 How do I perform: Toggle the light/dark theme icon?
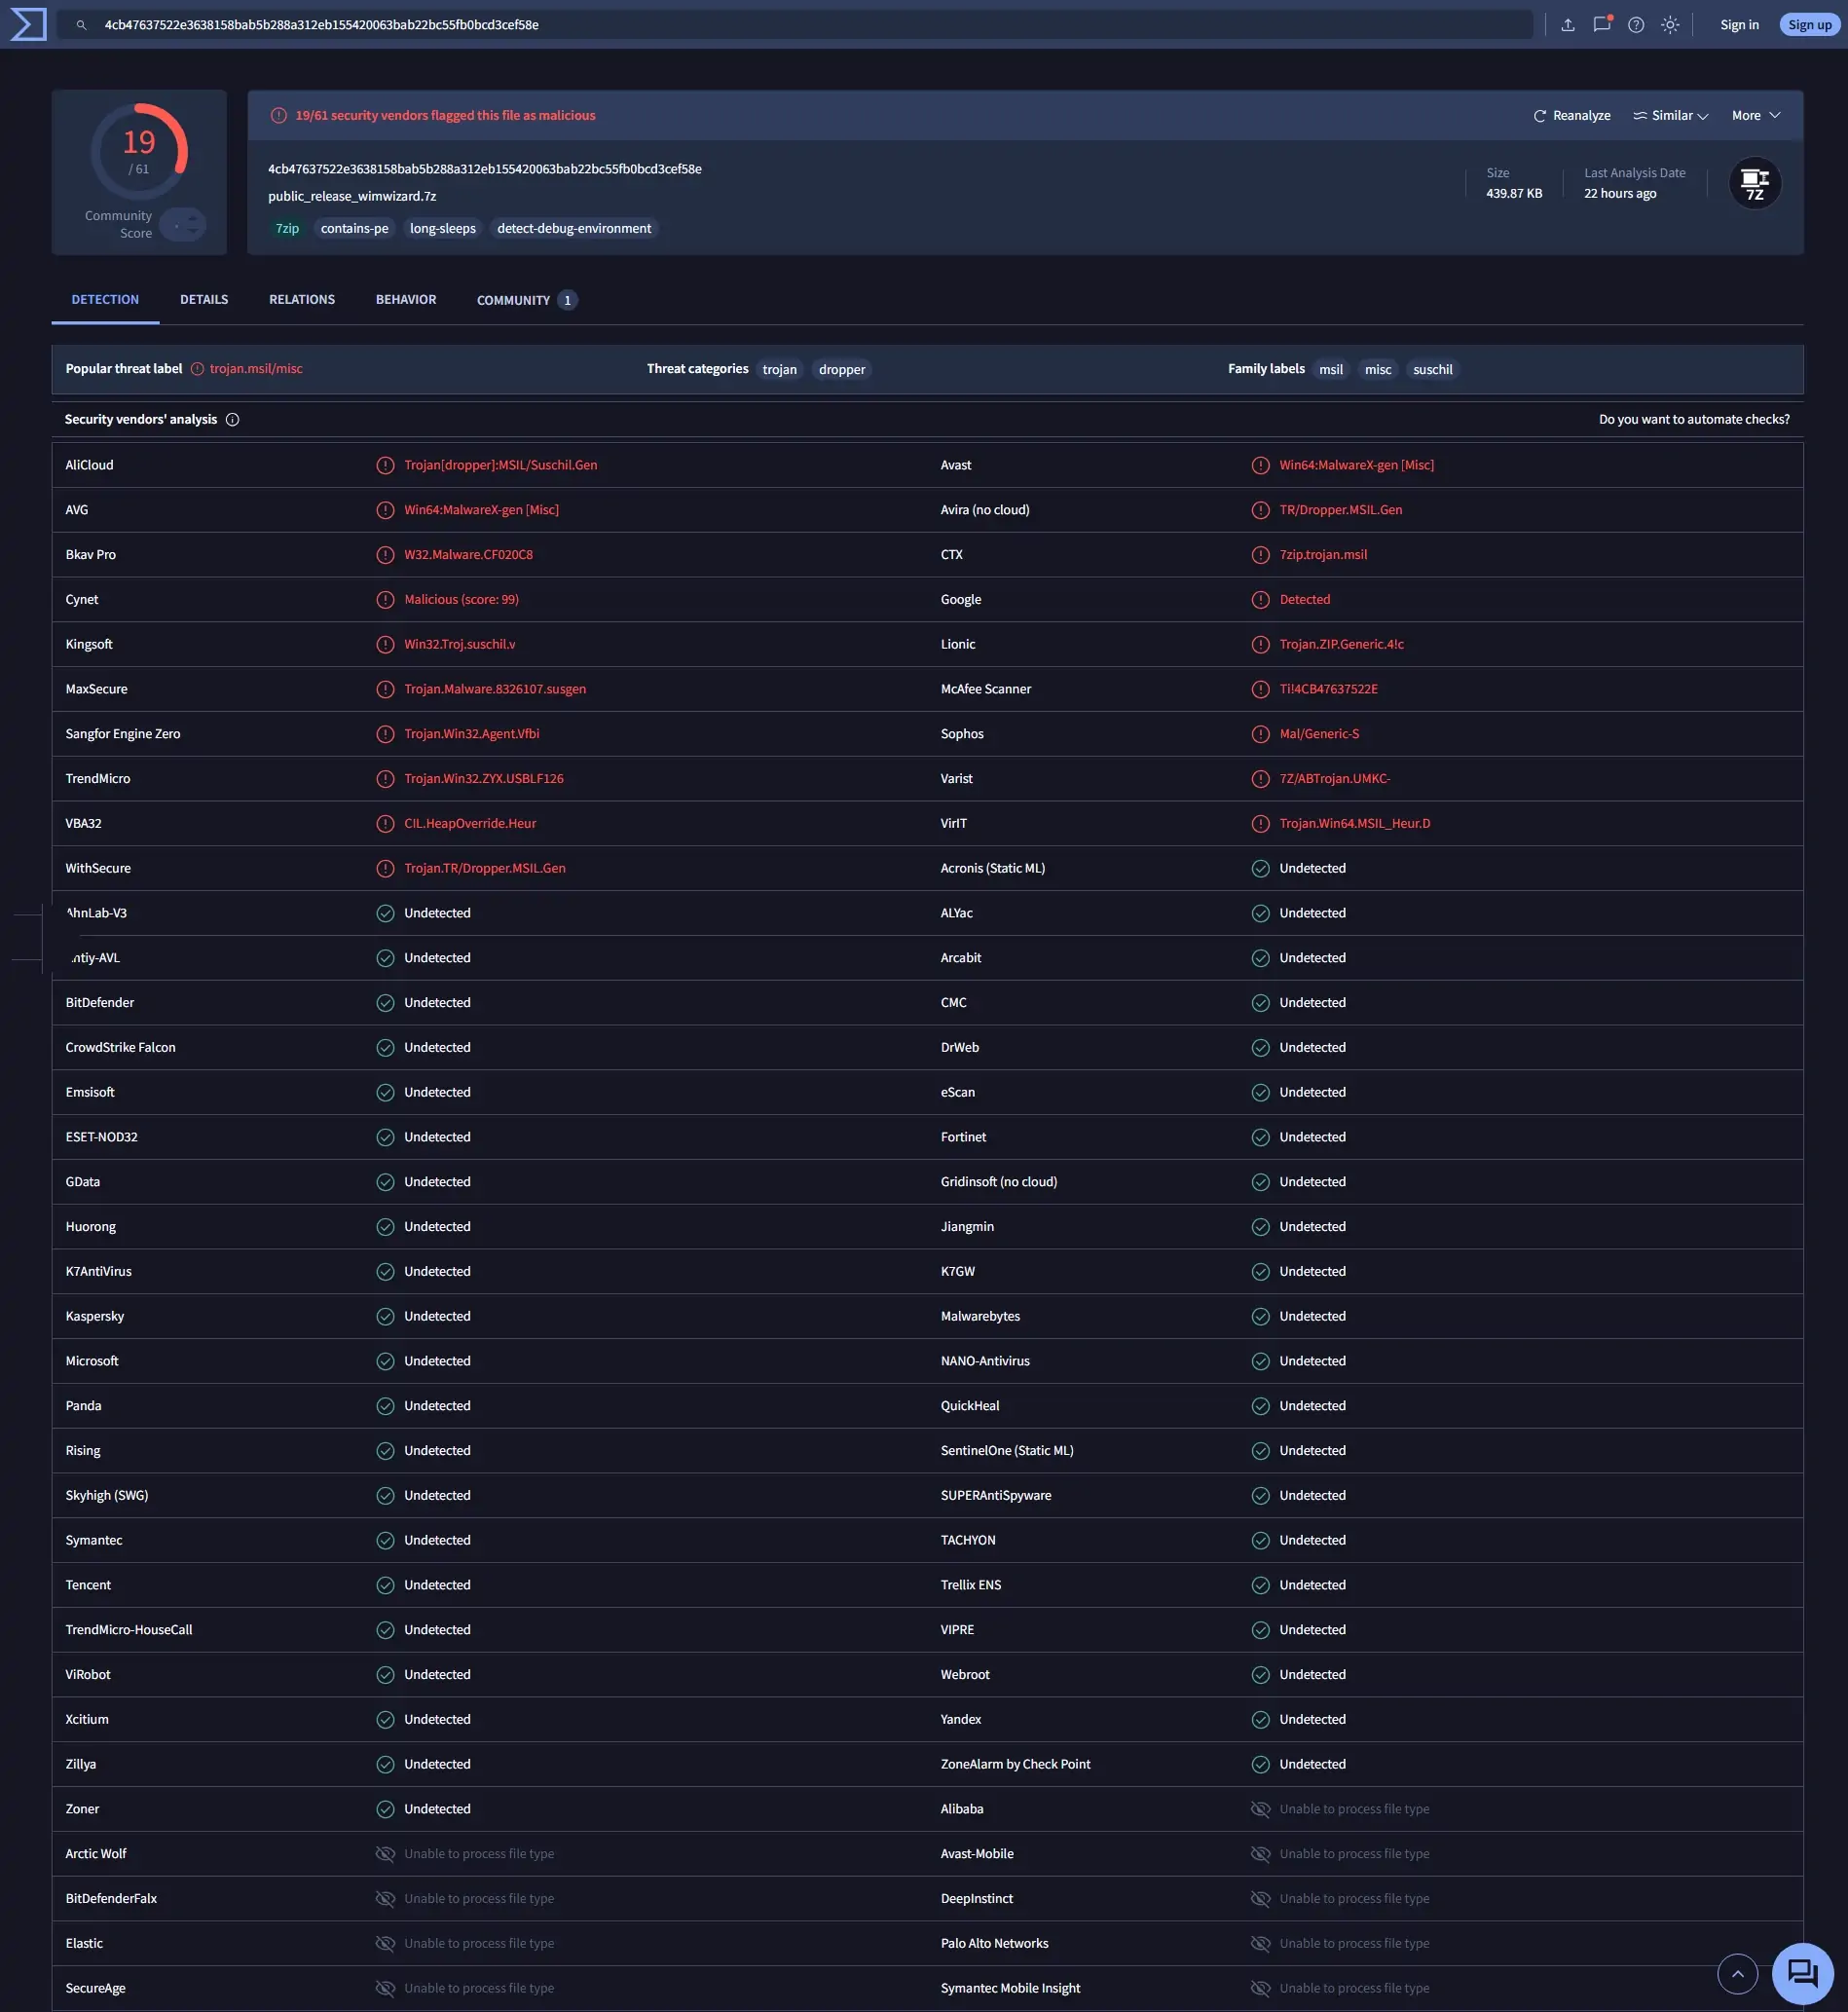[1670, 25]
